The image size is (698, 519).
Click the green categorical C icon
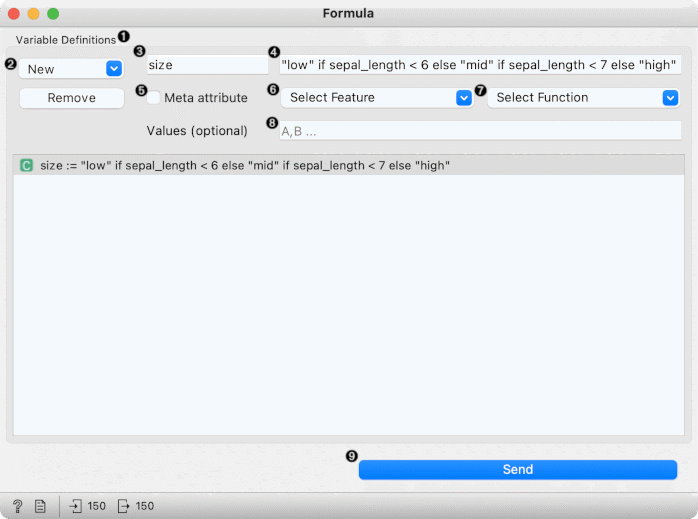click(x=27, y=165)
